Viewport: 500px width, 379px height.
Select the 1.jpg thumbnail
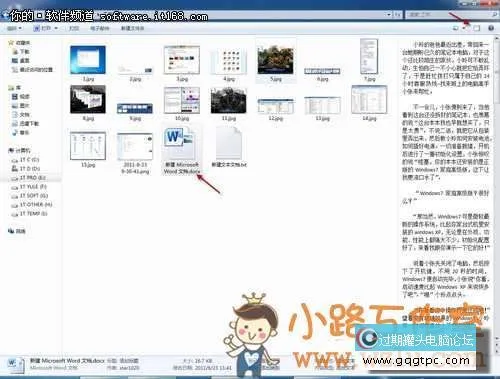[x=88, y=60]
